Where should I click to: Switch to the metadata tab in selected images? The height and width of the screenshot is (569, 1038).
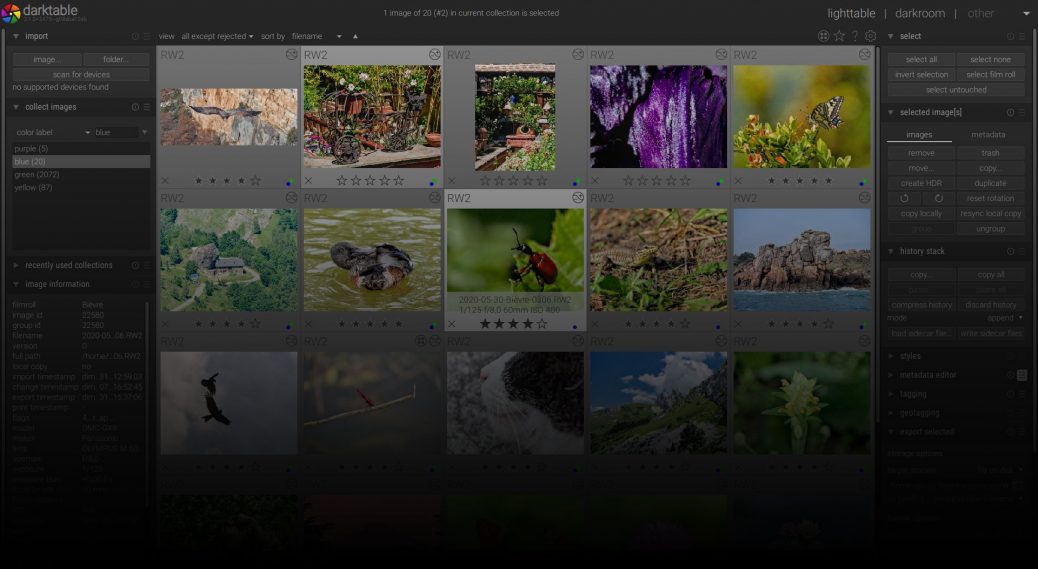click(988, 134)
